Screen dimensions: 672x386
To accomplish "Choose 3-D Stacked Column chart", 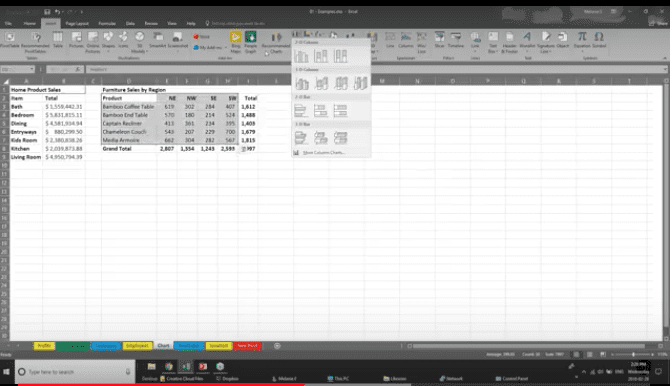I will 321,83.
